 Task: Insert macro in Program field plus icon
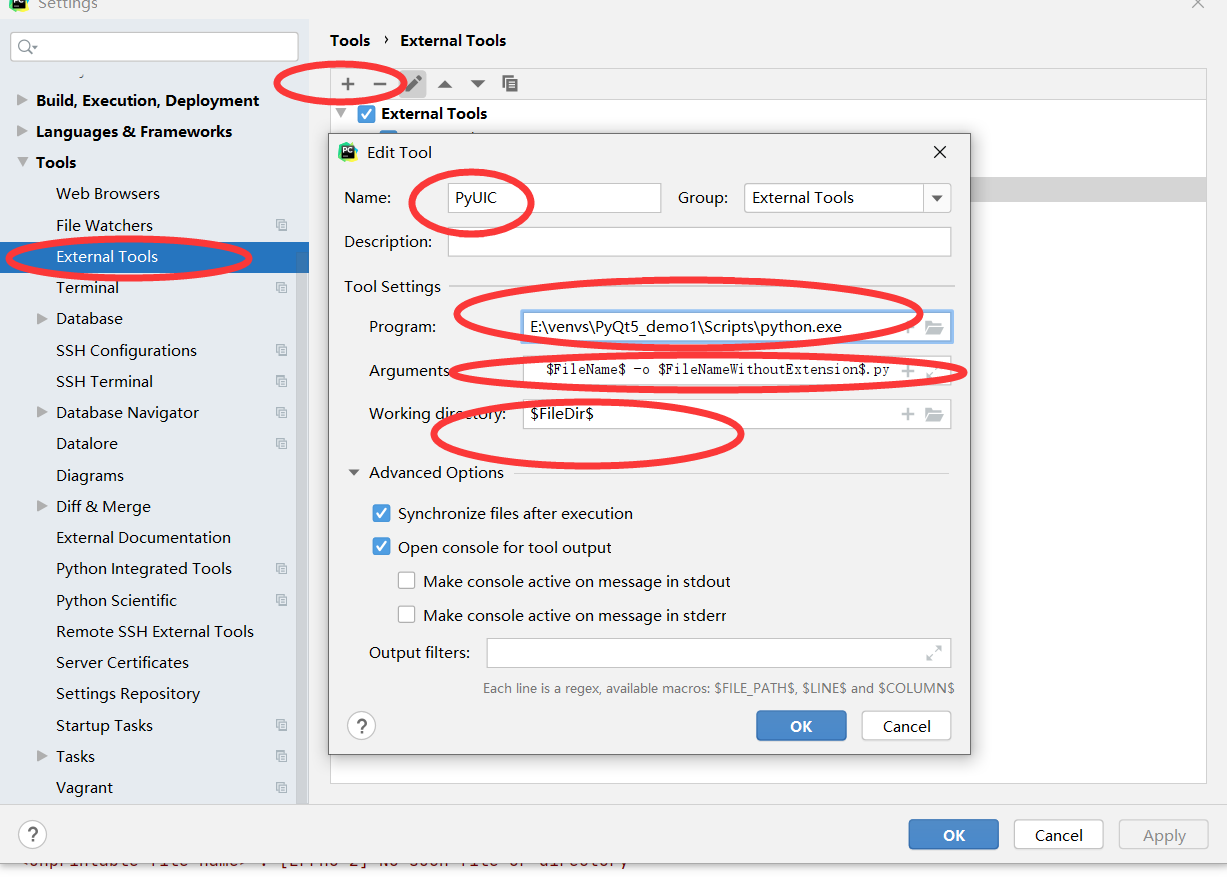pyautogui.click(x=908, y=327)
